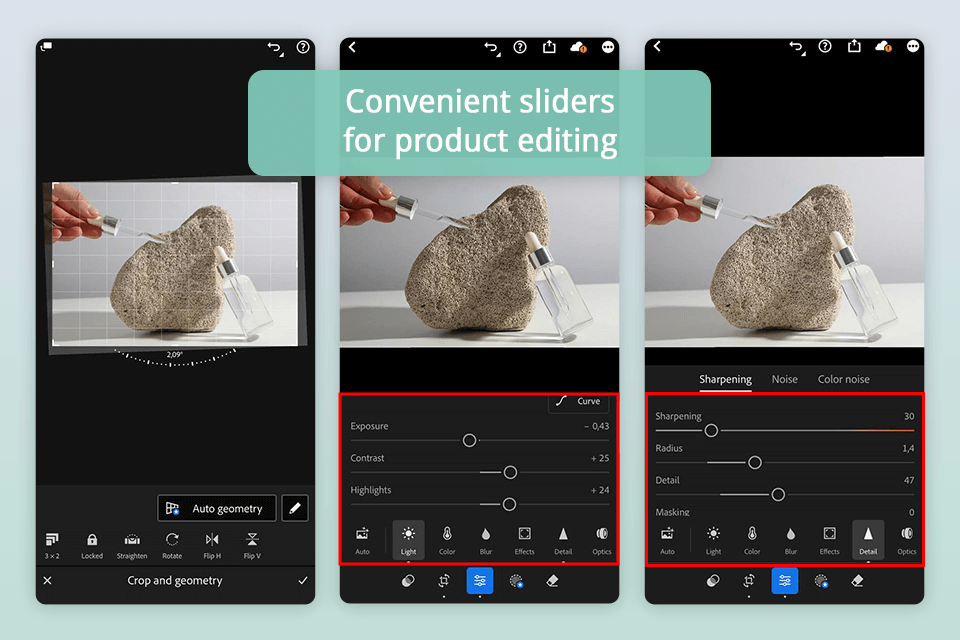Tap blue Edit sliders button in right screen
This screenshot has height=640, width=960.
coord(785,581)
